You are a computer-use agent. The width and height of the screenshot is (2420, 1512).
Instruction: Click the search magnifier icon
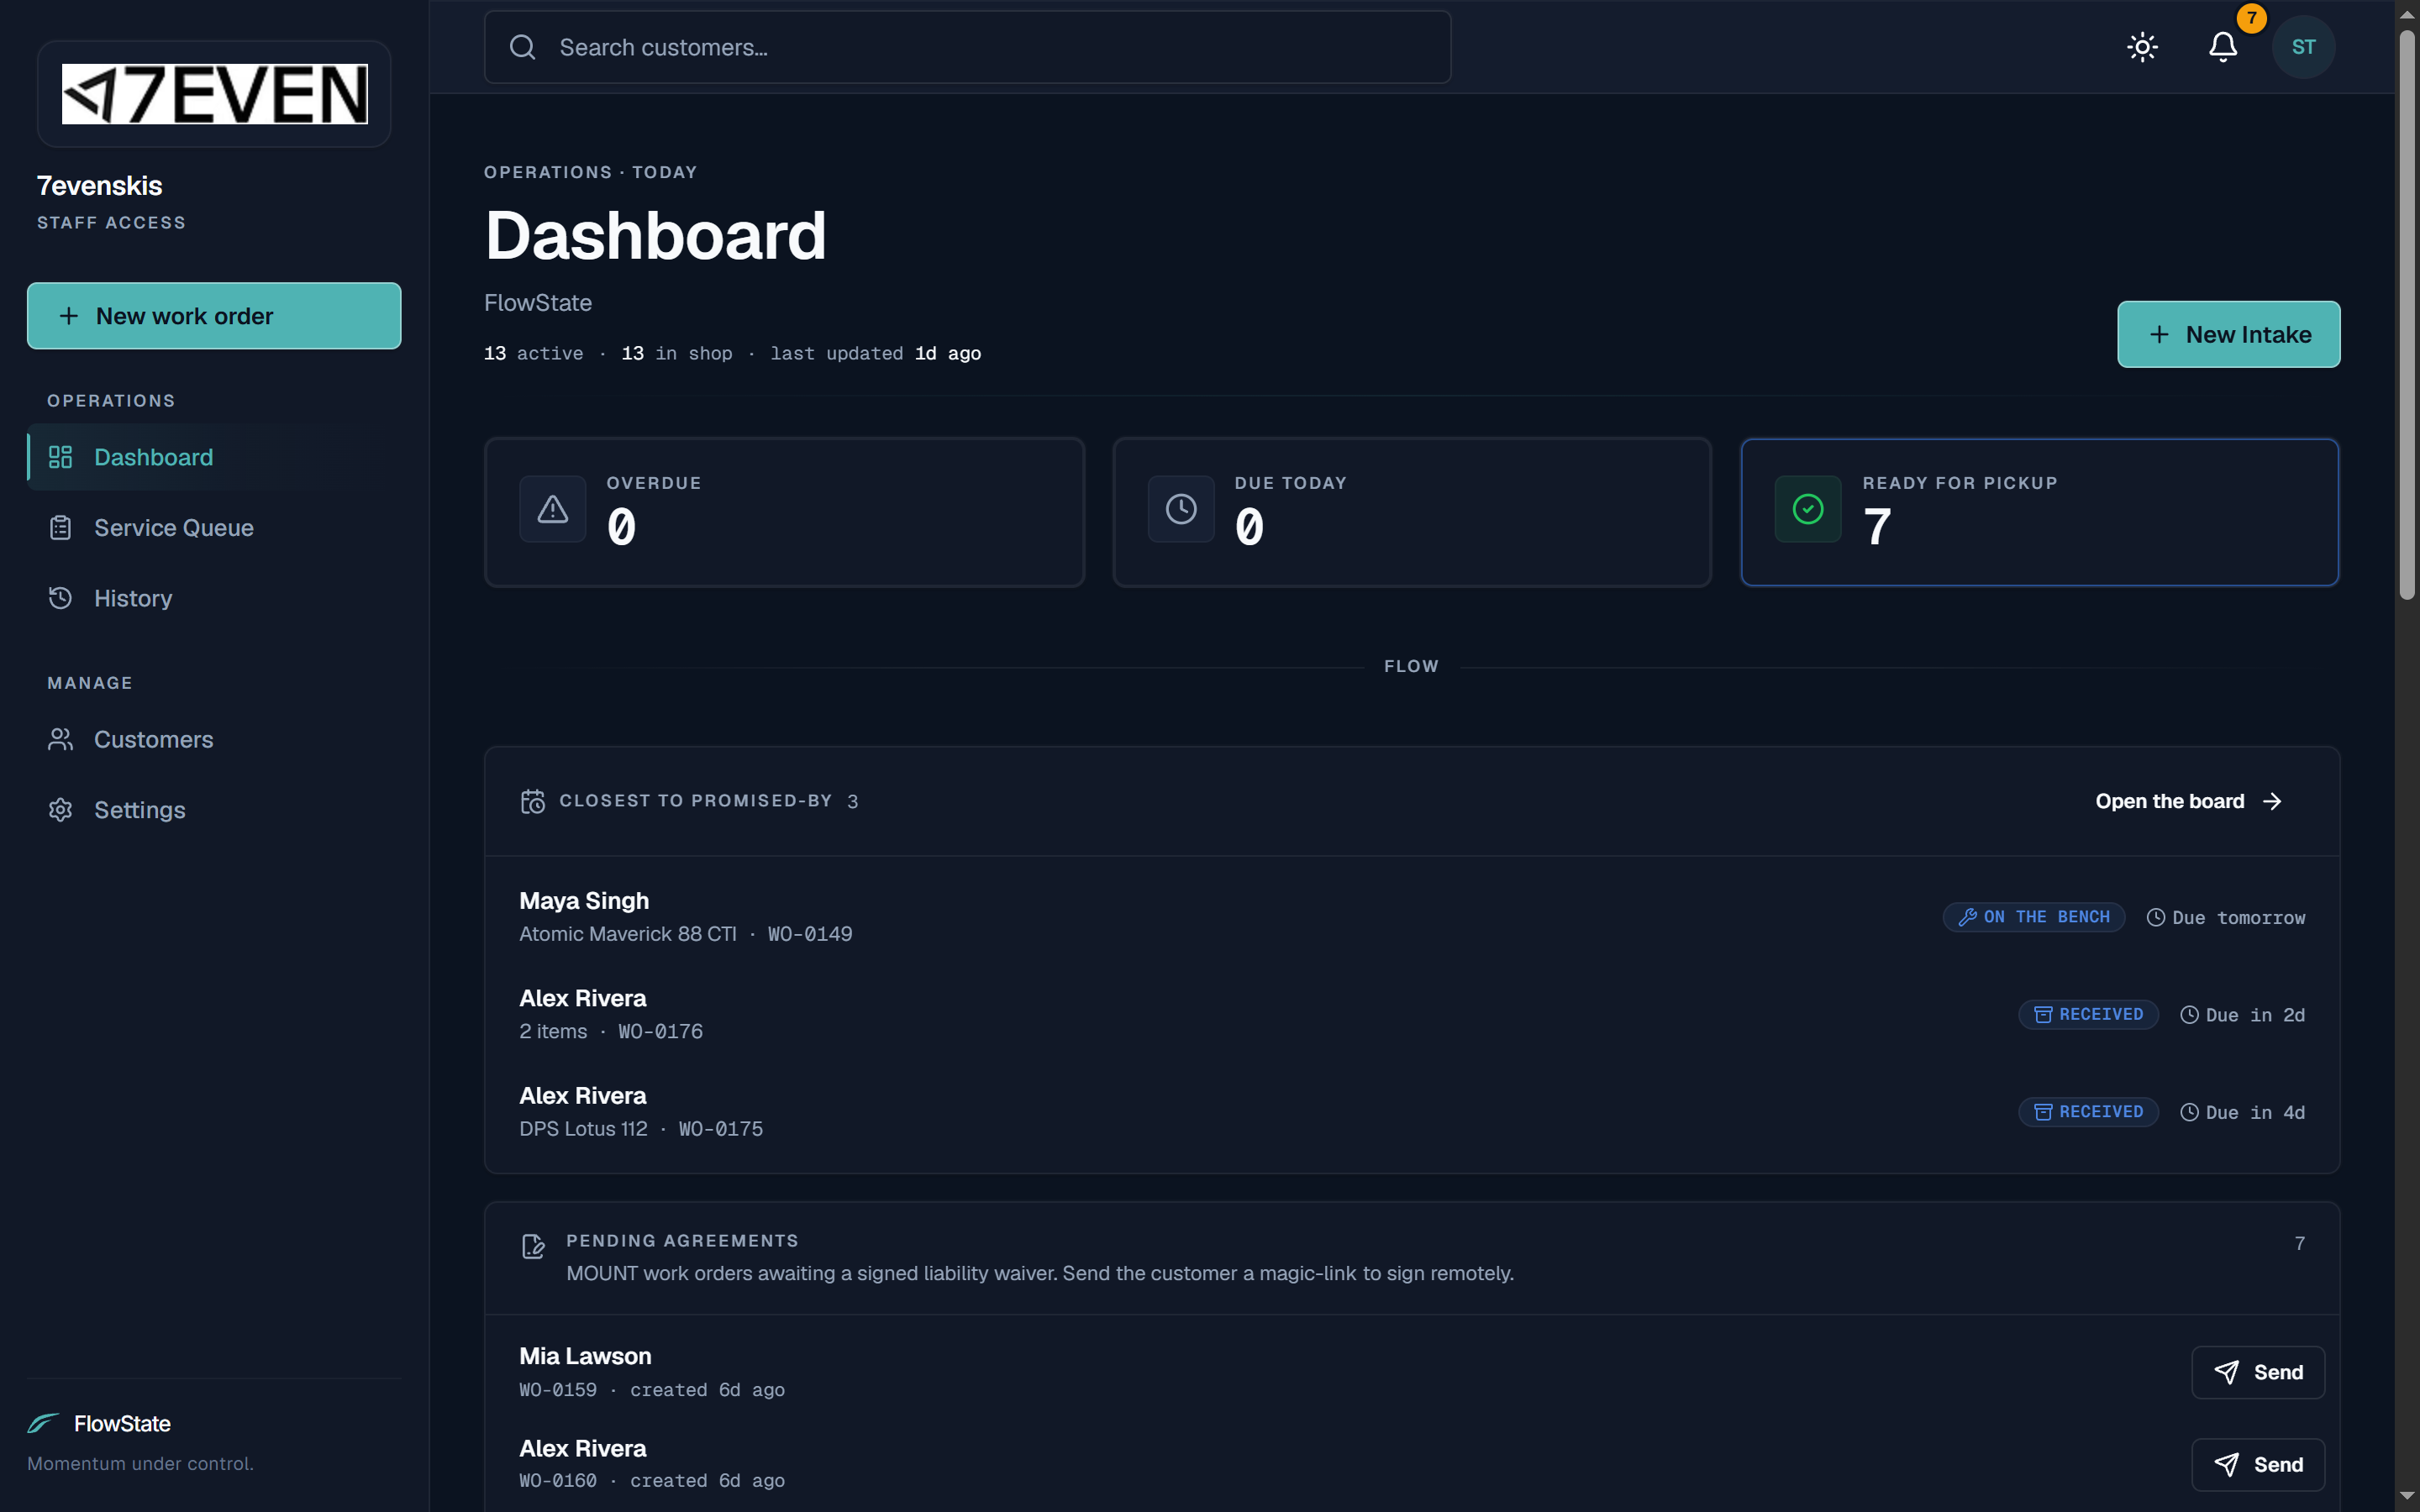point(523,47)
